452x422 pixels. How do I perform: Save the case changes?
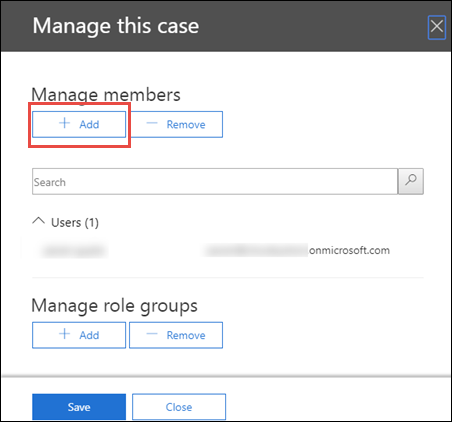[79, 407]
